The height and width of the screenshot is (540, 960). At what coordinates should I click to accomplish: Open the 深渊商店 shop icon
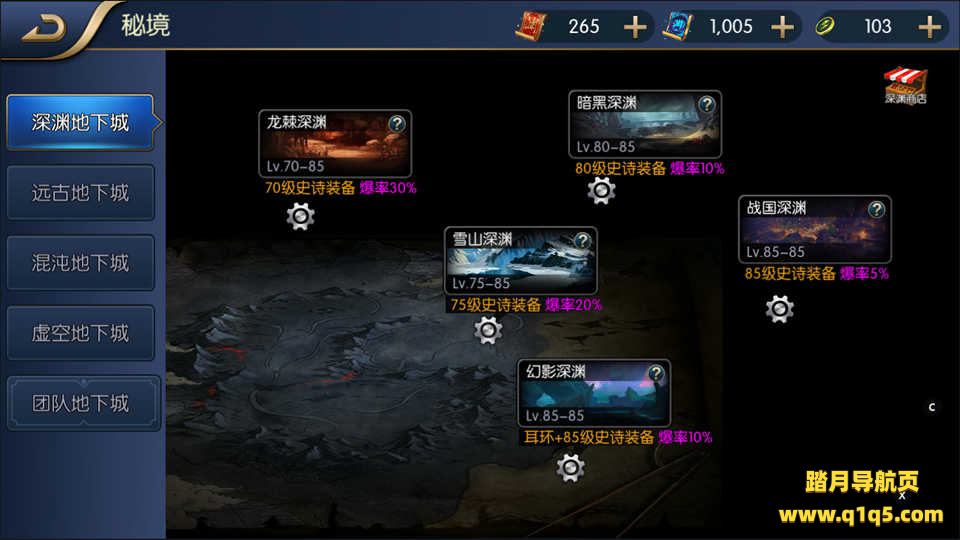pos(906,85)
